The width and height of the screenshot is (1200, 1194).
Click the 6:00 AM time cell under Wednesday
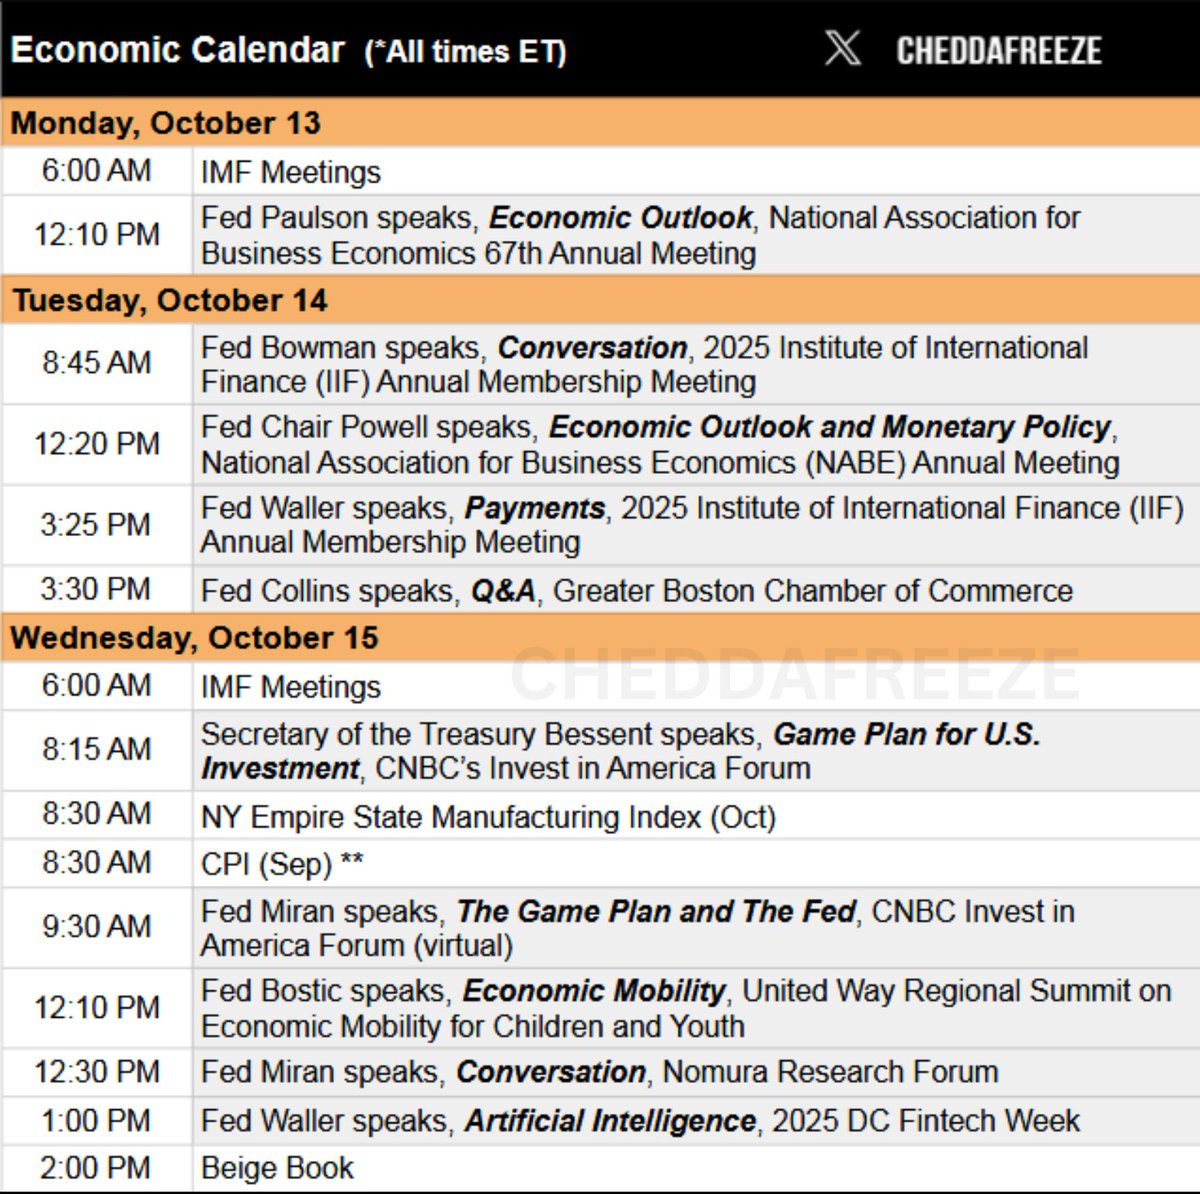97,686
